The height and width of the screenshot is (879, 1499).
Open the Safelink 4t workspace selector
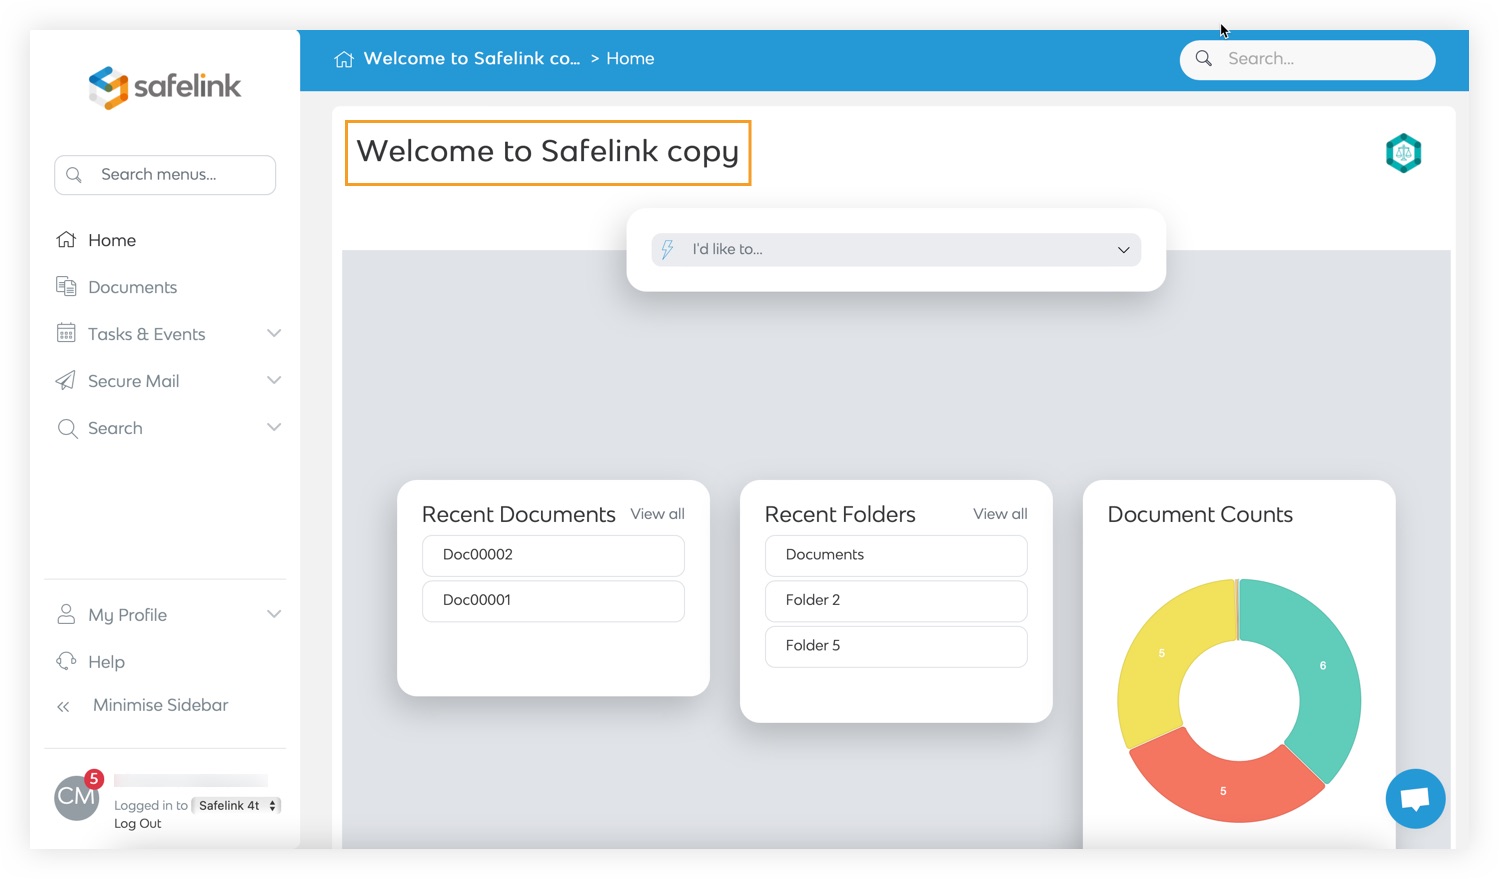pyautogui.click(x=236, y=805)
